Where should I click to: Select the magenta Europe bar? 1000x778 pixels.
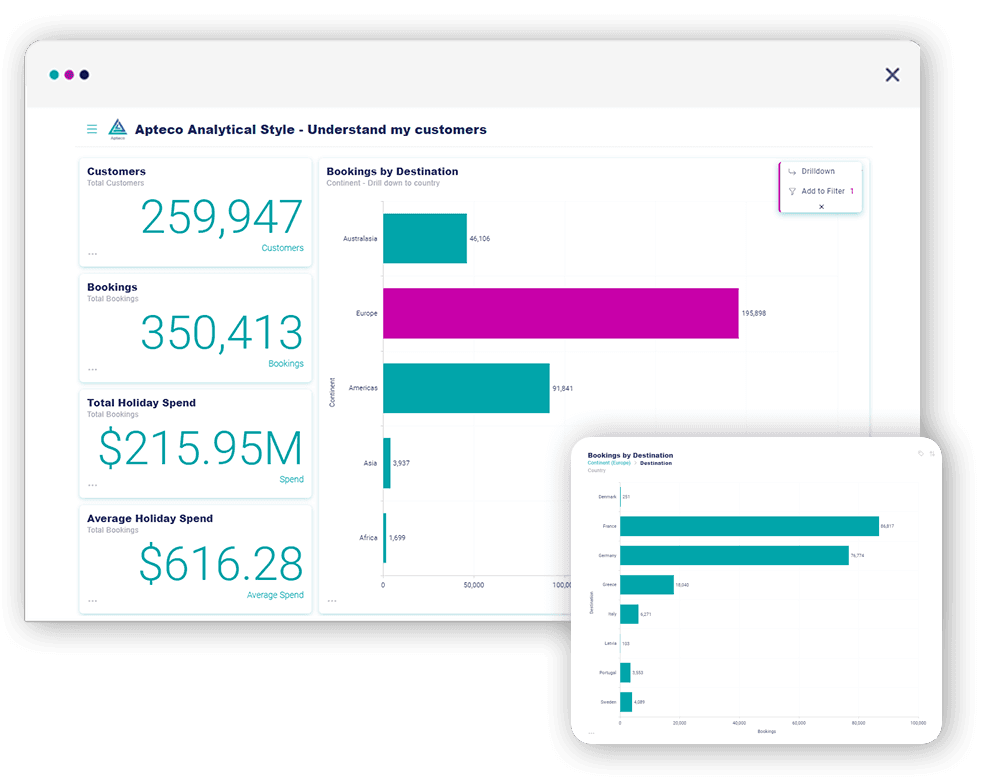pos(560,313)
